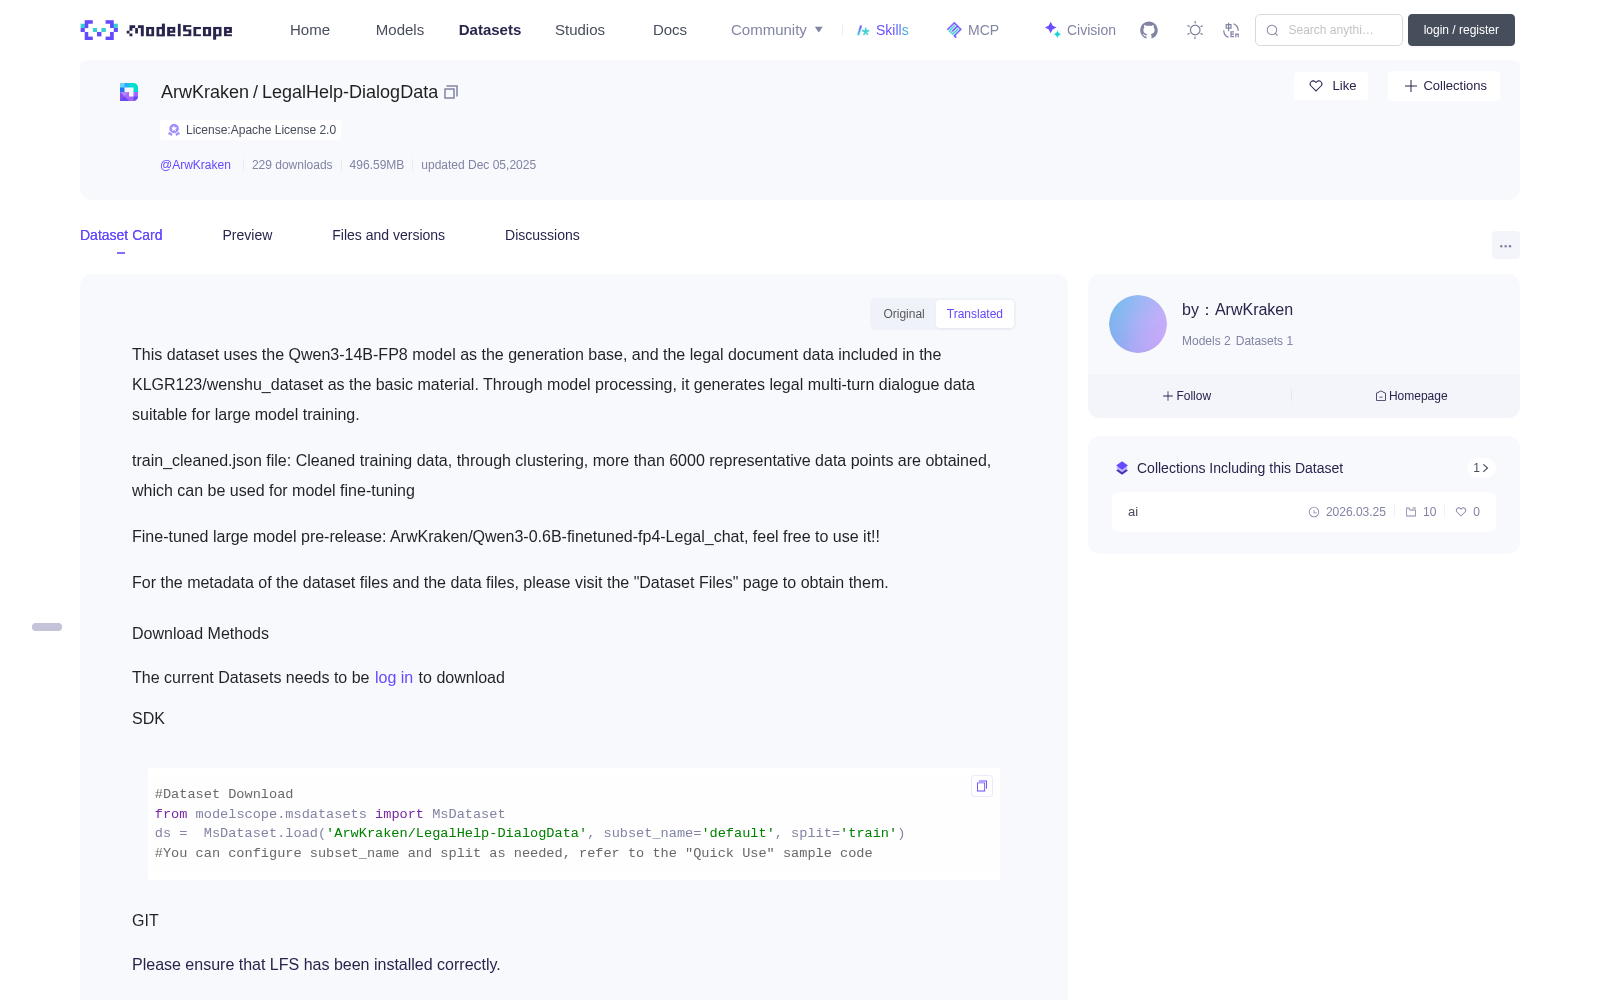The image size is (1600, 1000).
Task: Click Collections Including this Dataset heading
Action: tap(1240, 468)
